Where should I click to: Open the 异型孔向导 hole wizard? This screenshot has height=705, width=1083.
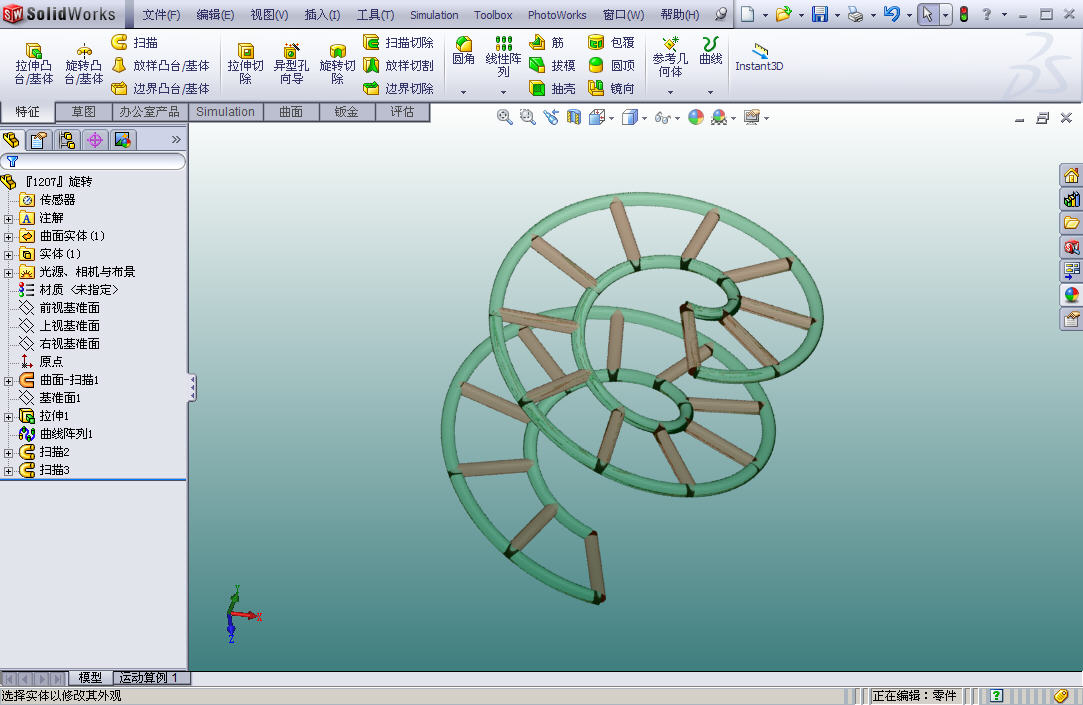(291, 64)
